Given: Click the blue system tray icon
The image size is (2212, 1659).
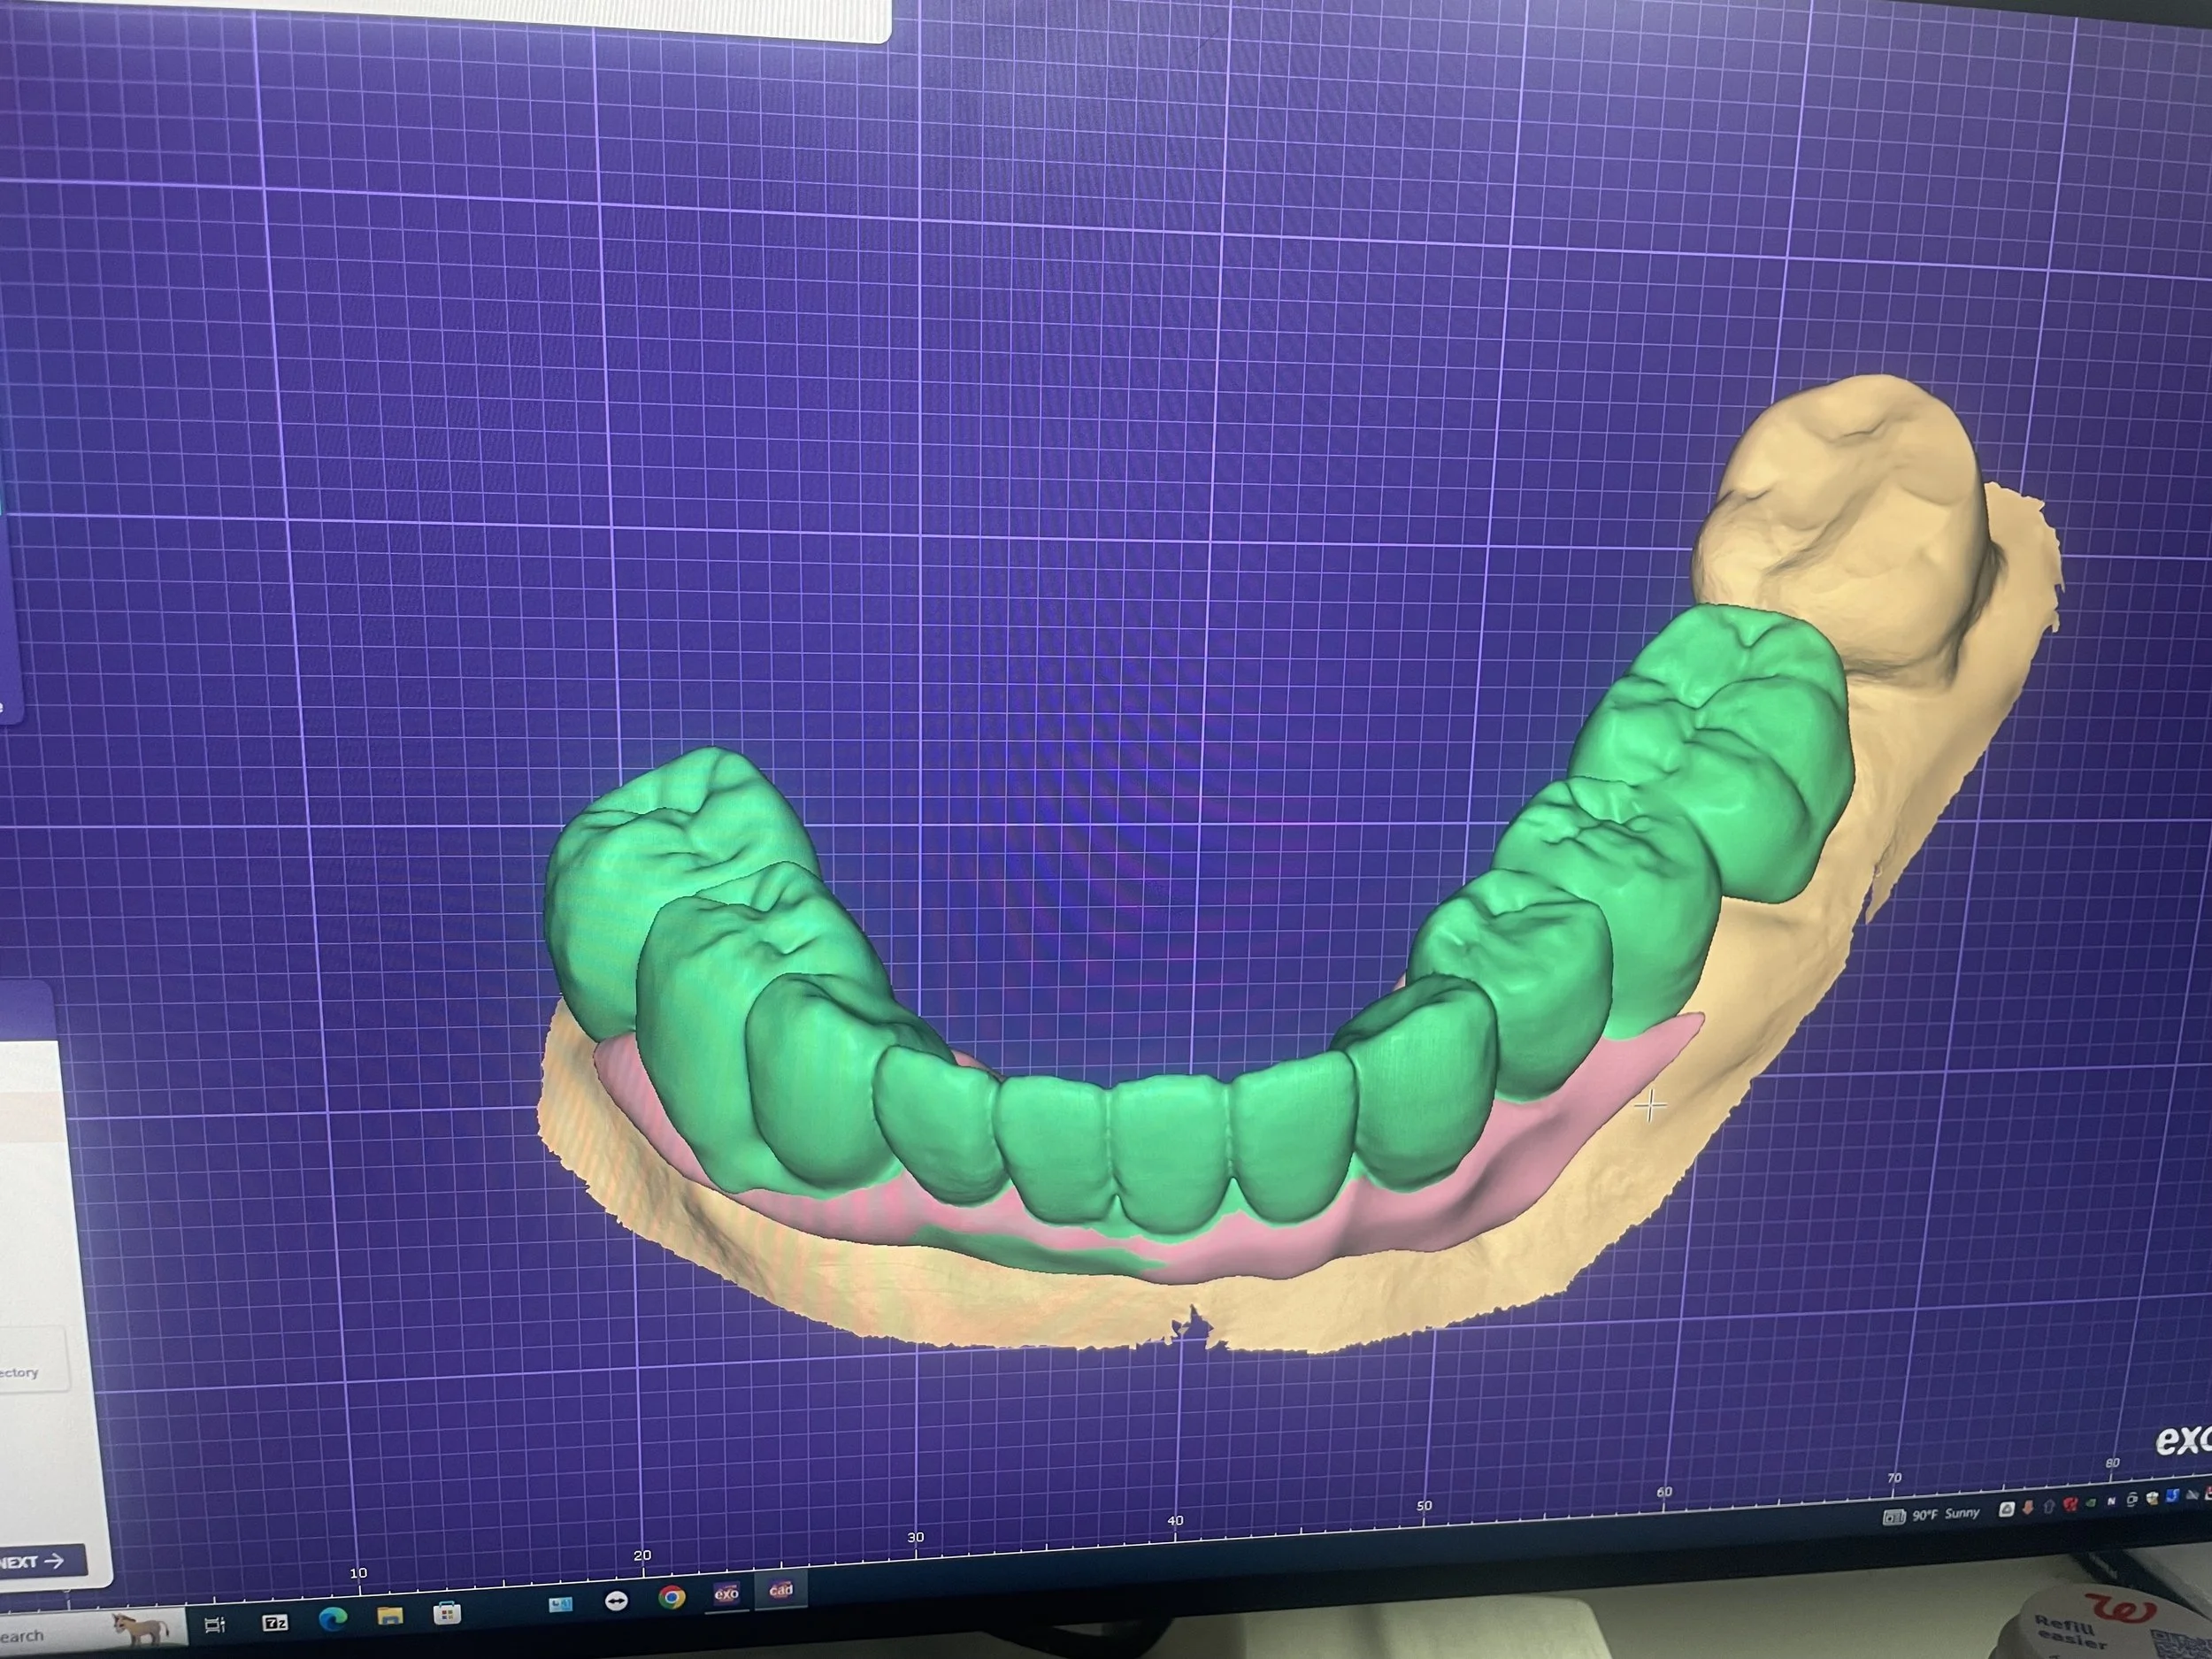Looking at the screenshot, I should coord(2173,1497).
